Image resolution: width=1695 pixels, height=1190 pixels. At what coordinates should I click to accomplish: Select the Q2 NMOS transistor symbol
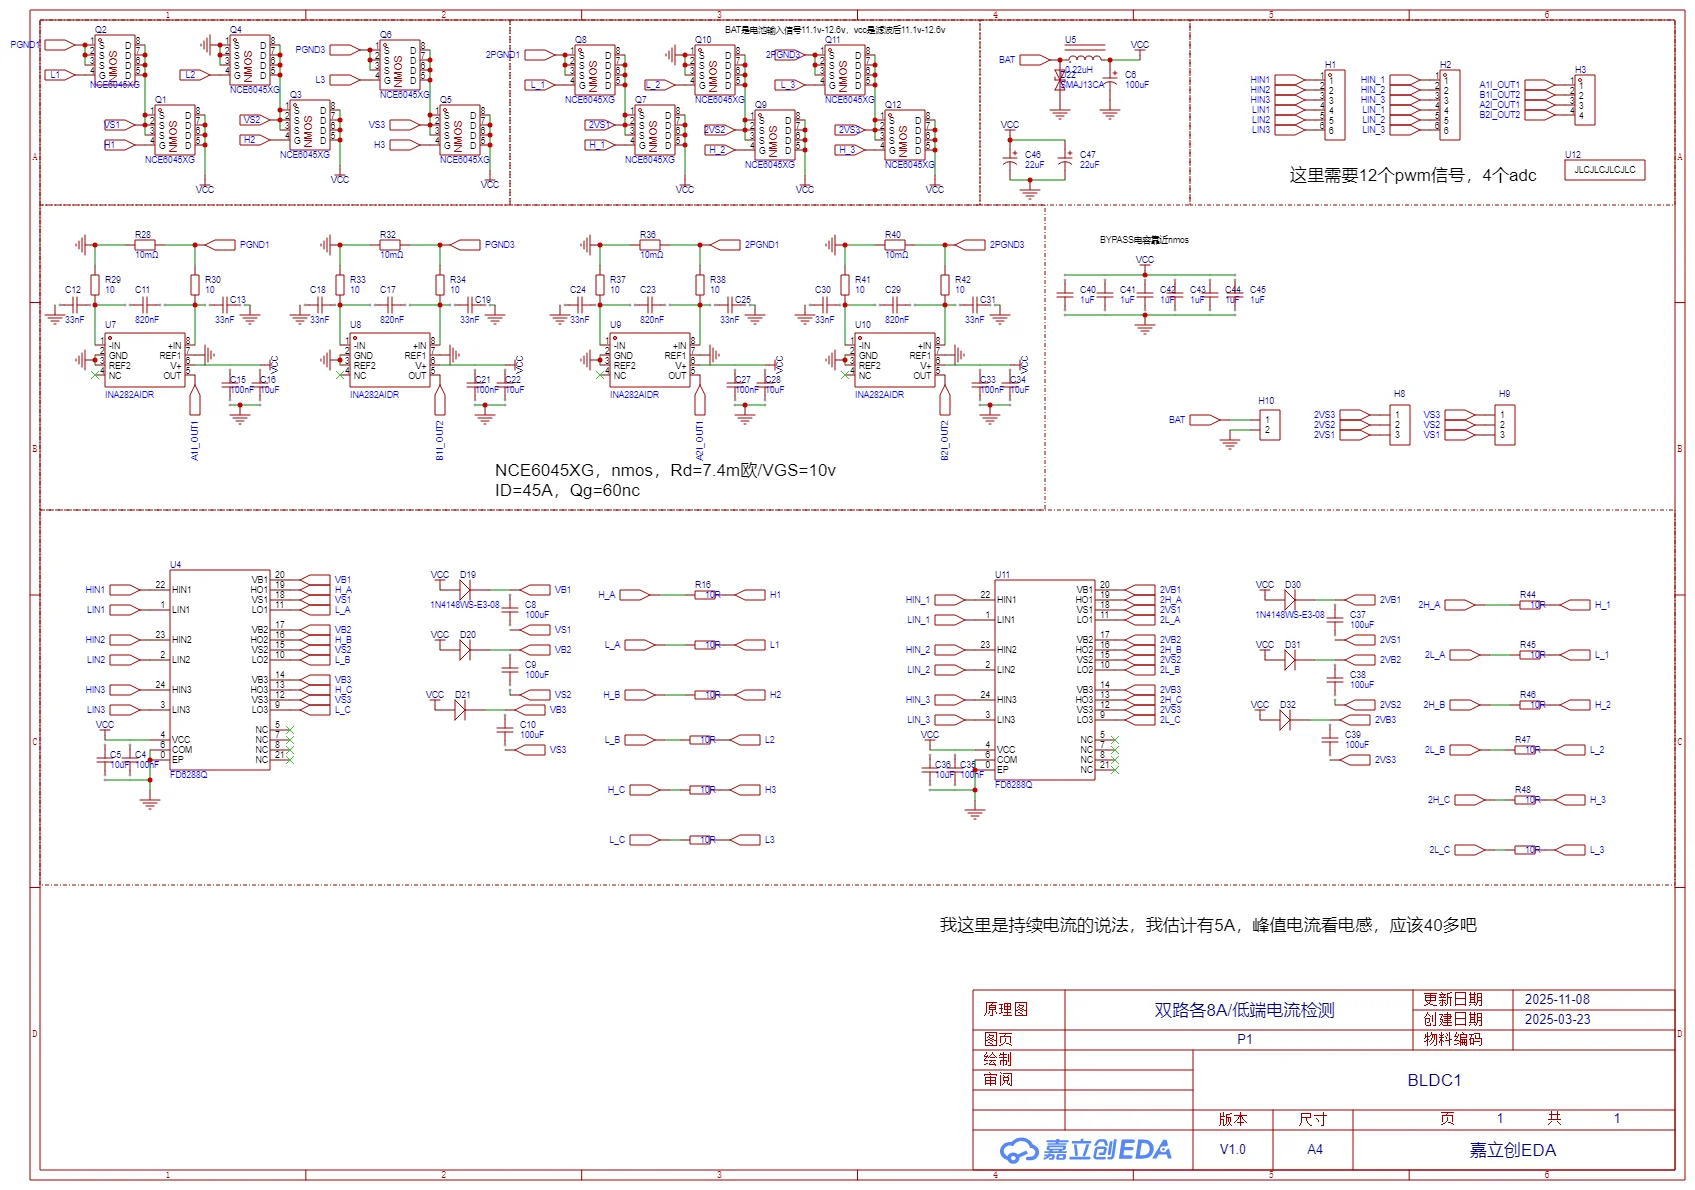click(x=115, y=58)
